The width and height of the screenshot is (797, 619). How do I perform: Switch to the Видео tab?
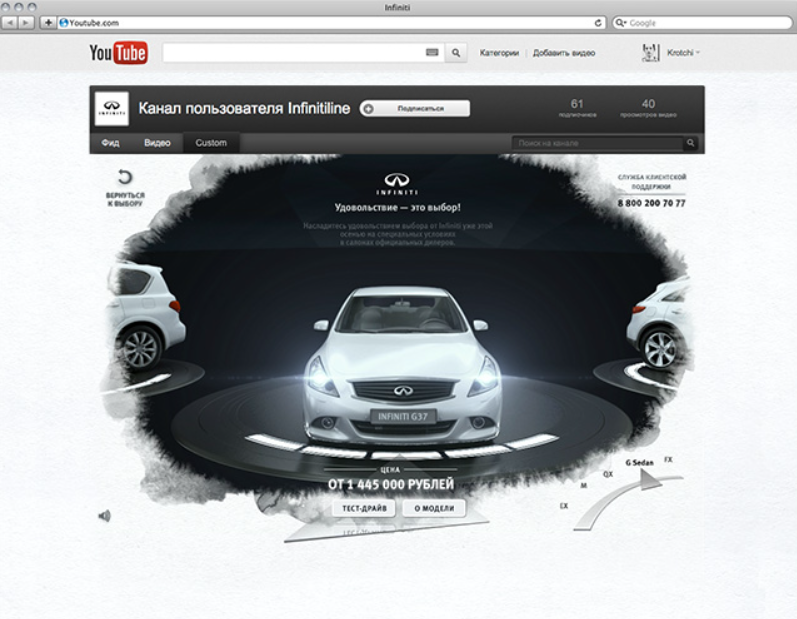pos(157,143)
